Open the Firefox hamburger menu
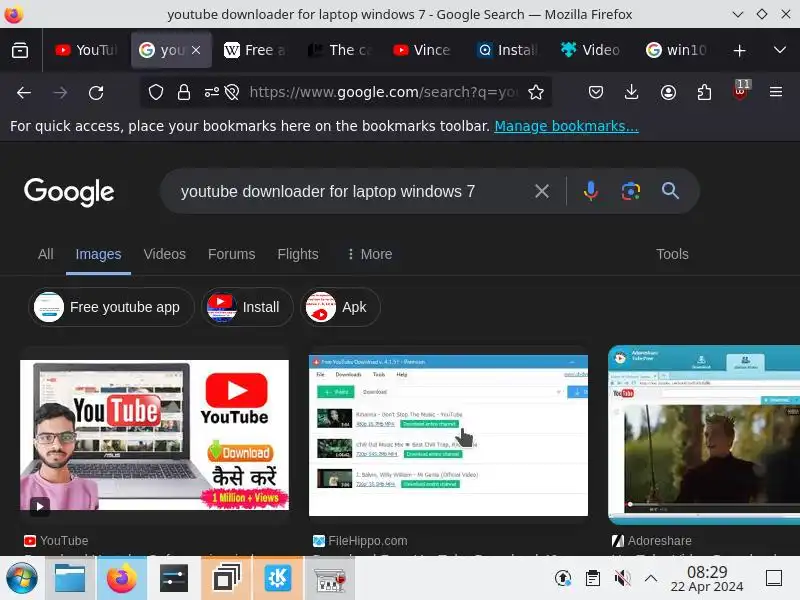The height and width of the screenshot is (600, 800). pyautogui.click(x=776, y=92)
